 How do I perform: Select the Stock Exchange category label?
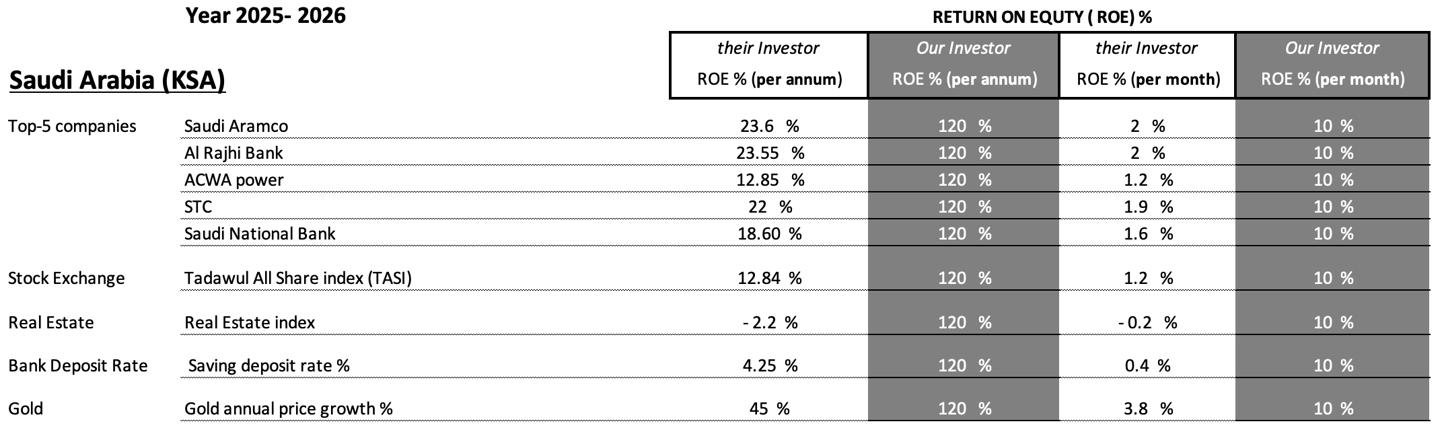(x=66, y=278)
